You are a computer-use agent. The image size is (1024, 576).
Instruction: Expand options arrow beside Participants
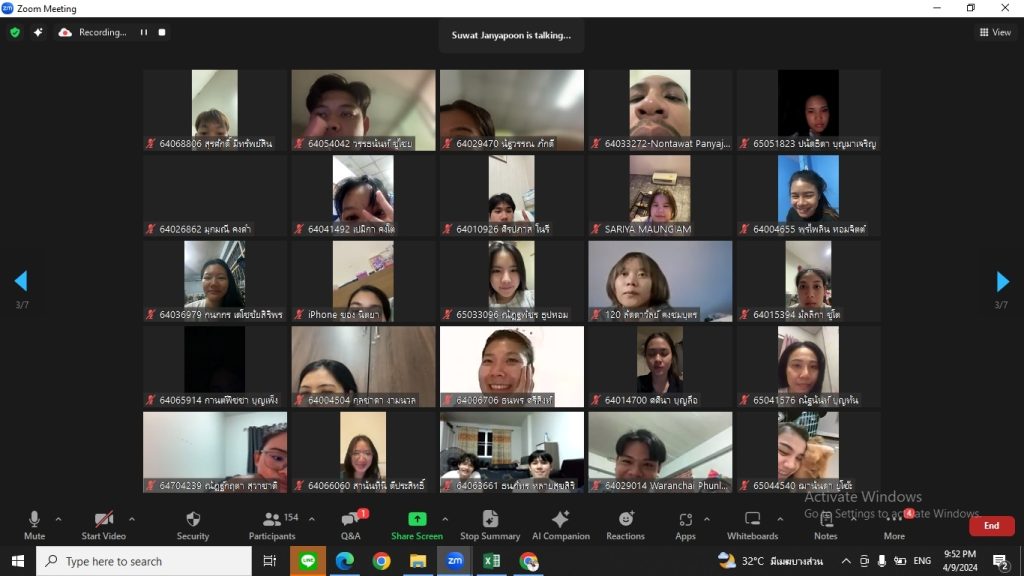tap(312, 519)
